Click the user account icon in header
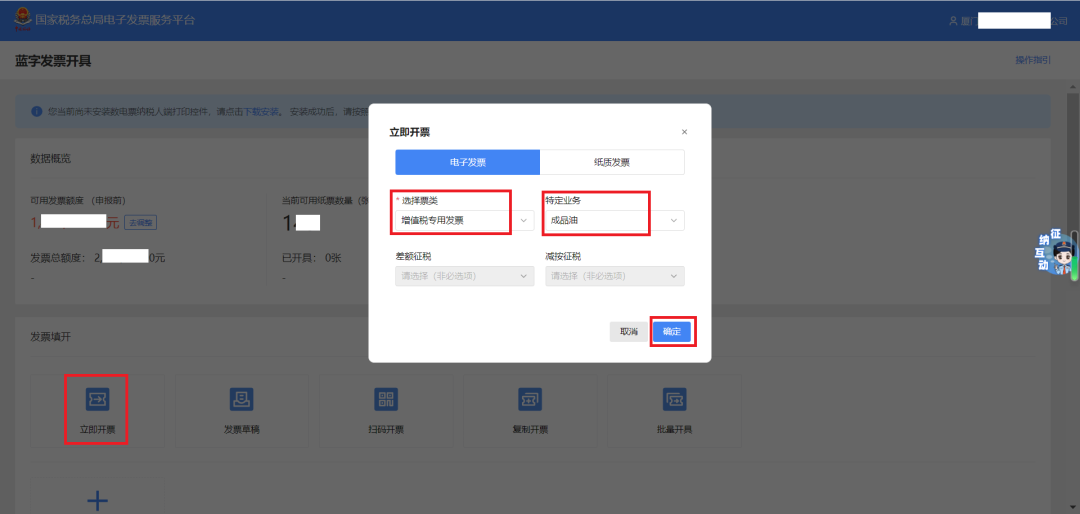 coord(953,21)
